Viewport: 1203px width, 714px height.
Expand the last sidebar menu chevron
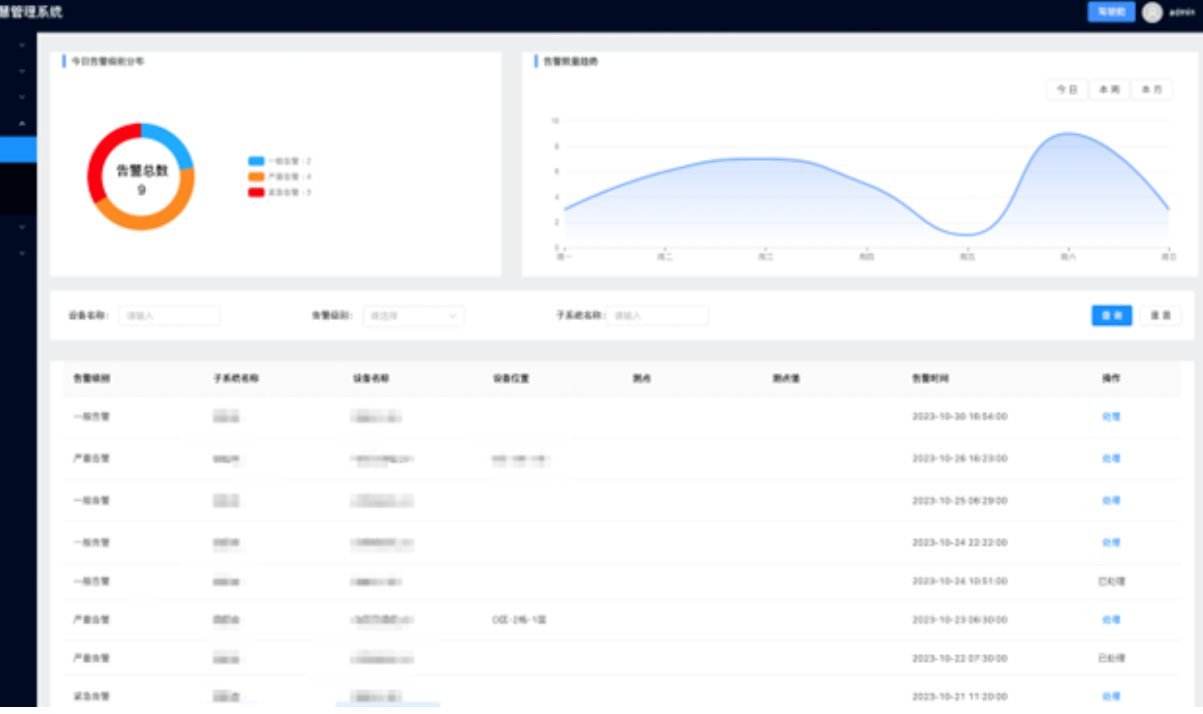22,253
